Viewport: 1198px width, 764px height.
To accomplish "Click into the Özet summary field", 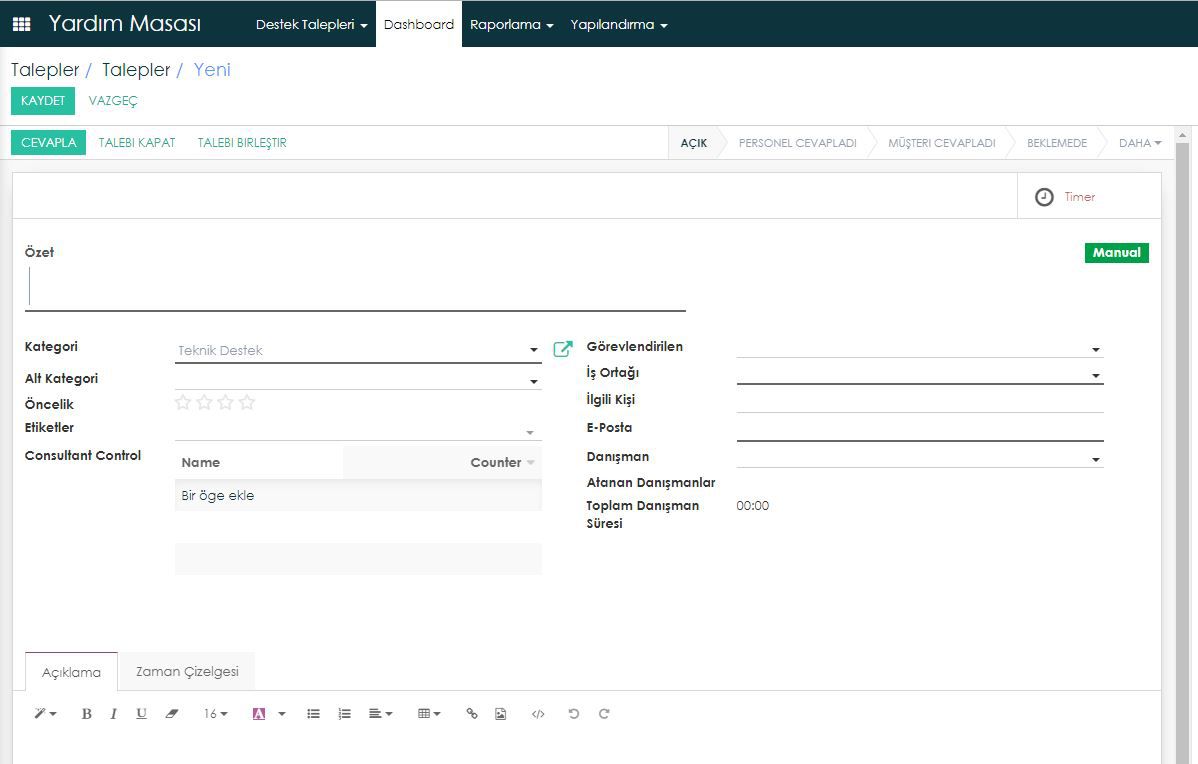I will click(x=355, y=287).
